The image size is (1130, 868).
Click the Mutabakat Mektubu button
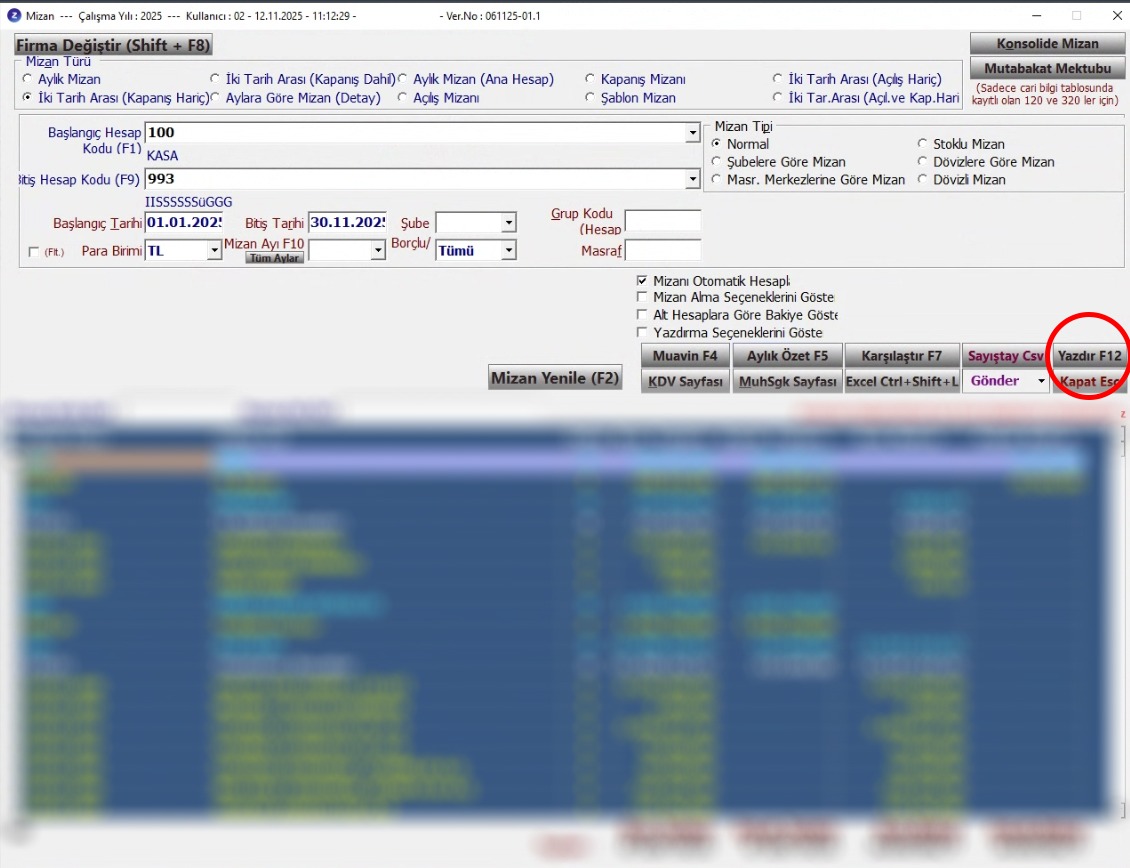pos(1047,69)
